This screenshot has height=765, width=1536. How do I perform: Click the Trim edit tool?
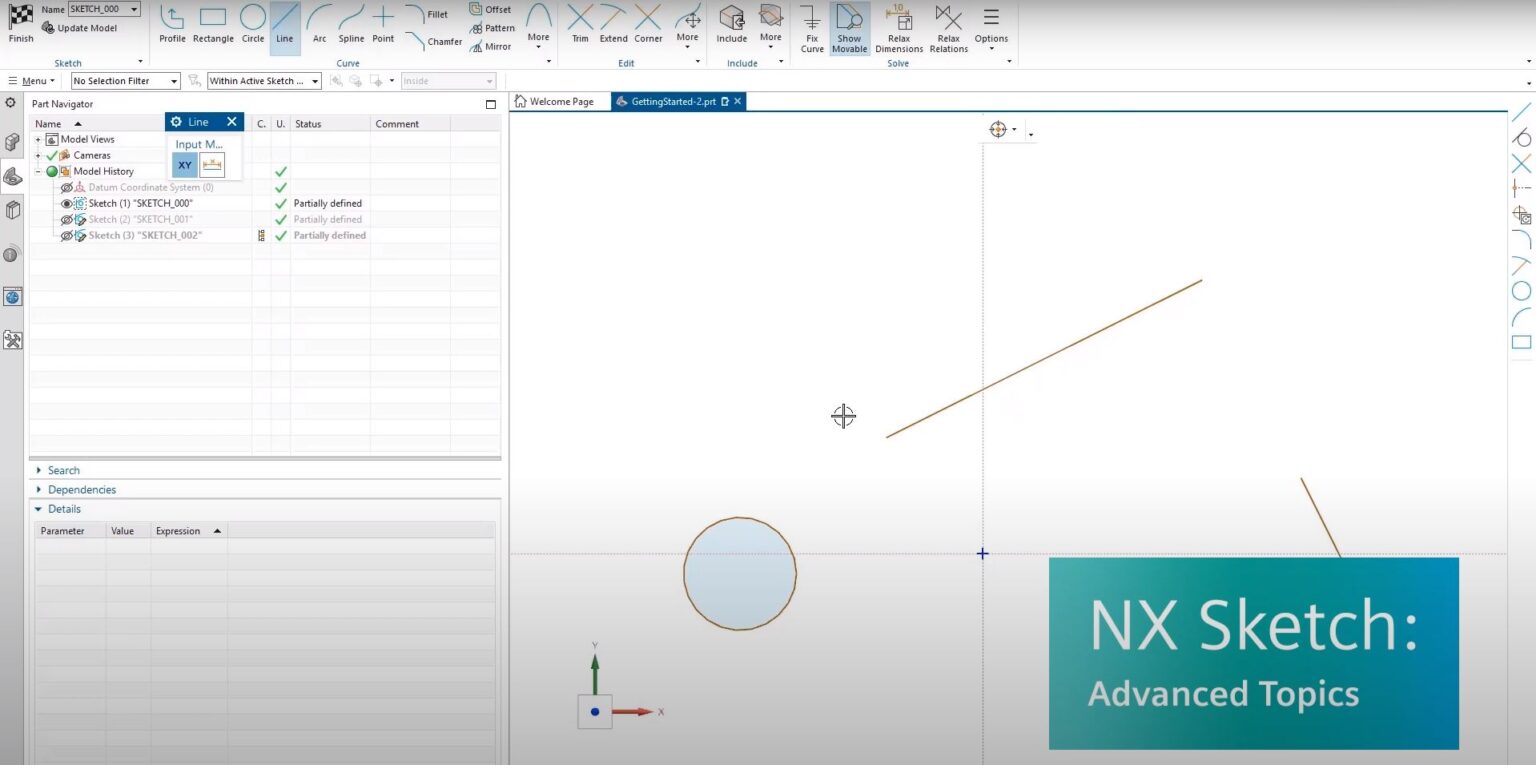click(580, 24)
